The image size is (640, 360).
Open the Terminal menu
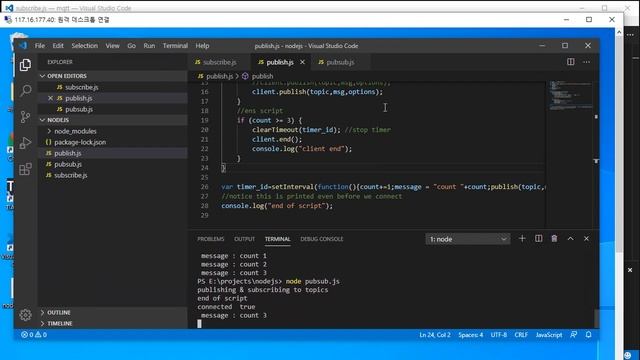[175, 46]
